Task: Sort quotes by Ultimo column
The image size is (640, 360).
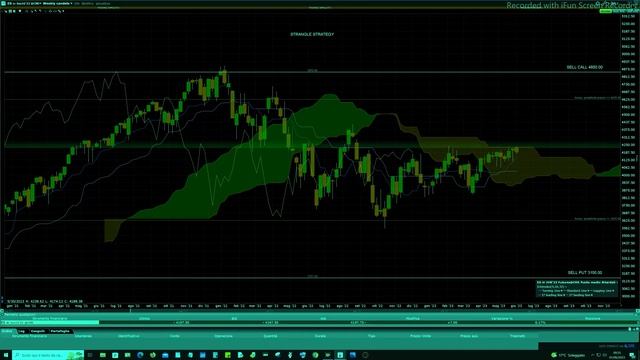Action: tap(144, 318)
